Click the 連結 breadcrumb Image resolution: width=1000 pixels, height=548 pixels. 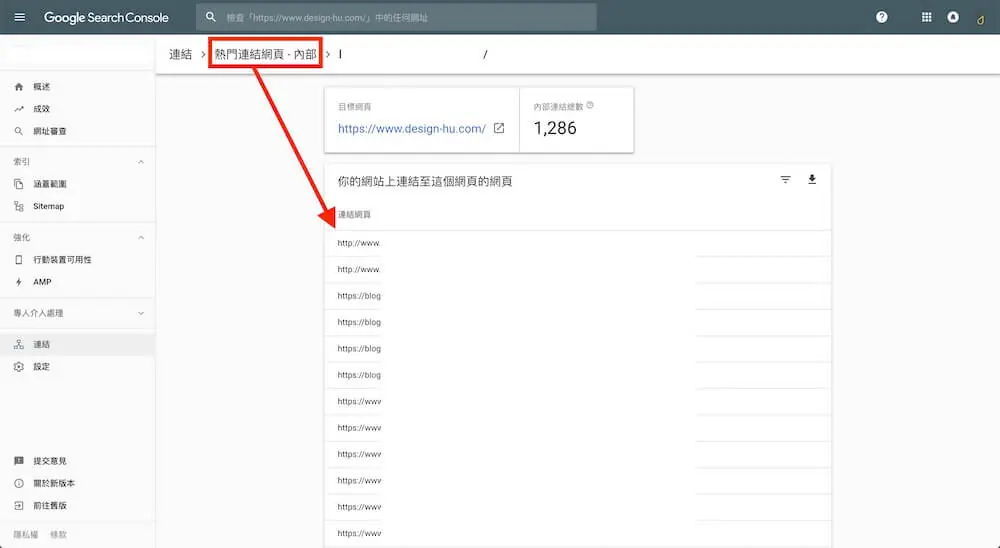(x=180, y=54)
